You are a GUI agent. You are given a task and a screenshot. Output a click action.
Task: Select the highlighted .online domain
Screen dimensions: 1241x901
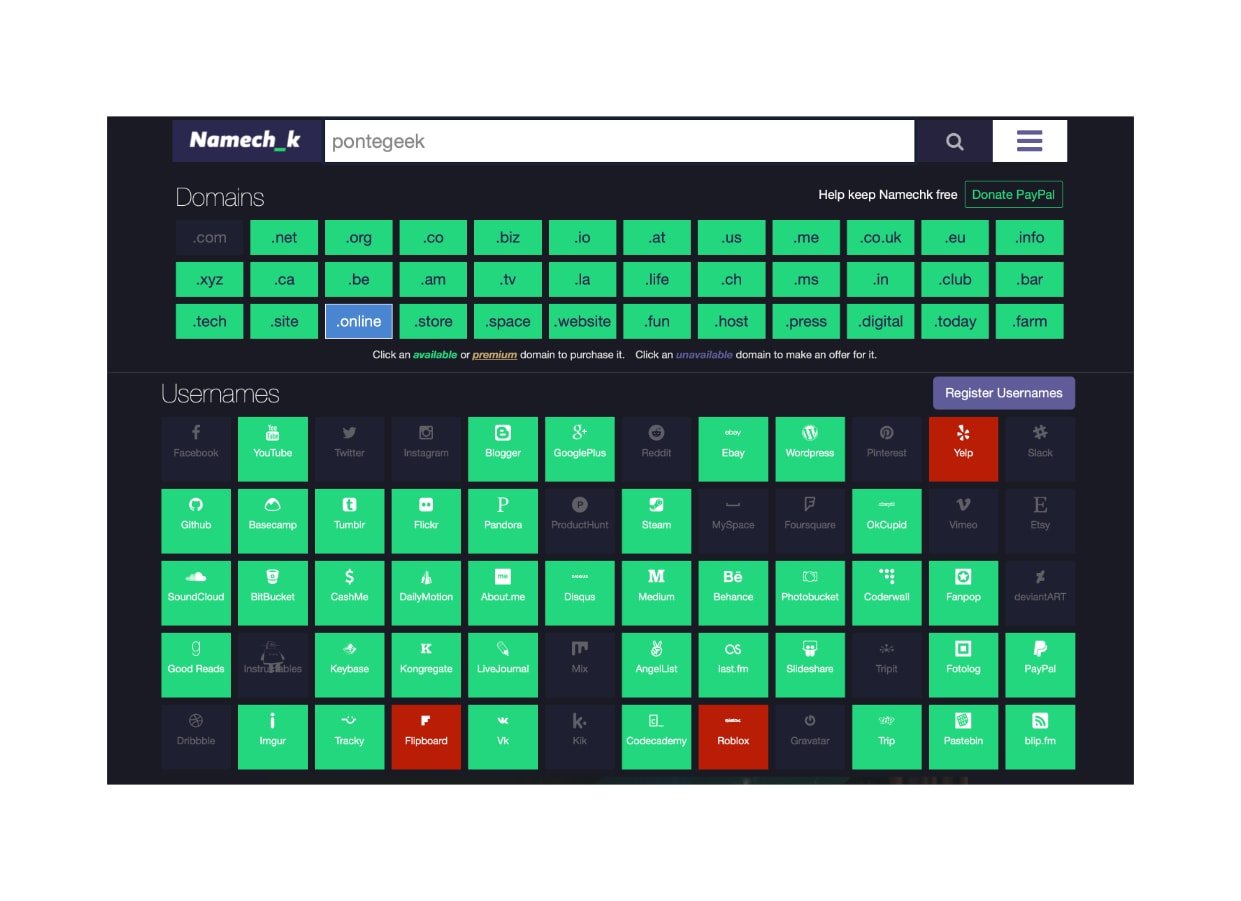tap(359, 322)
